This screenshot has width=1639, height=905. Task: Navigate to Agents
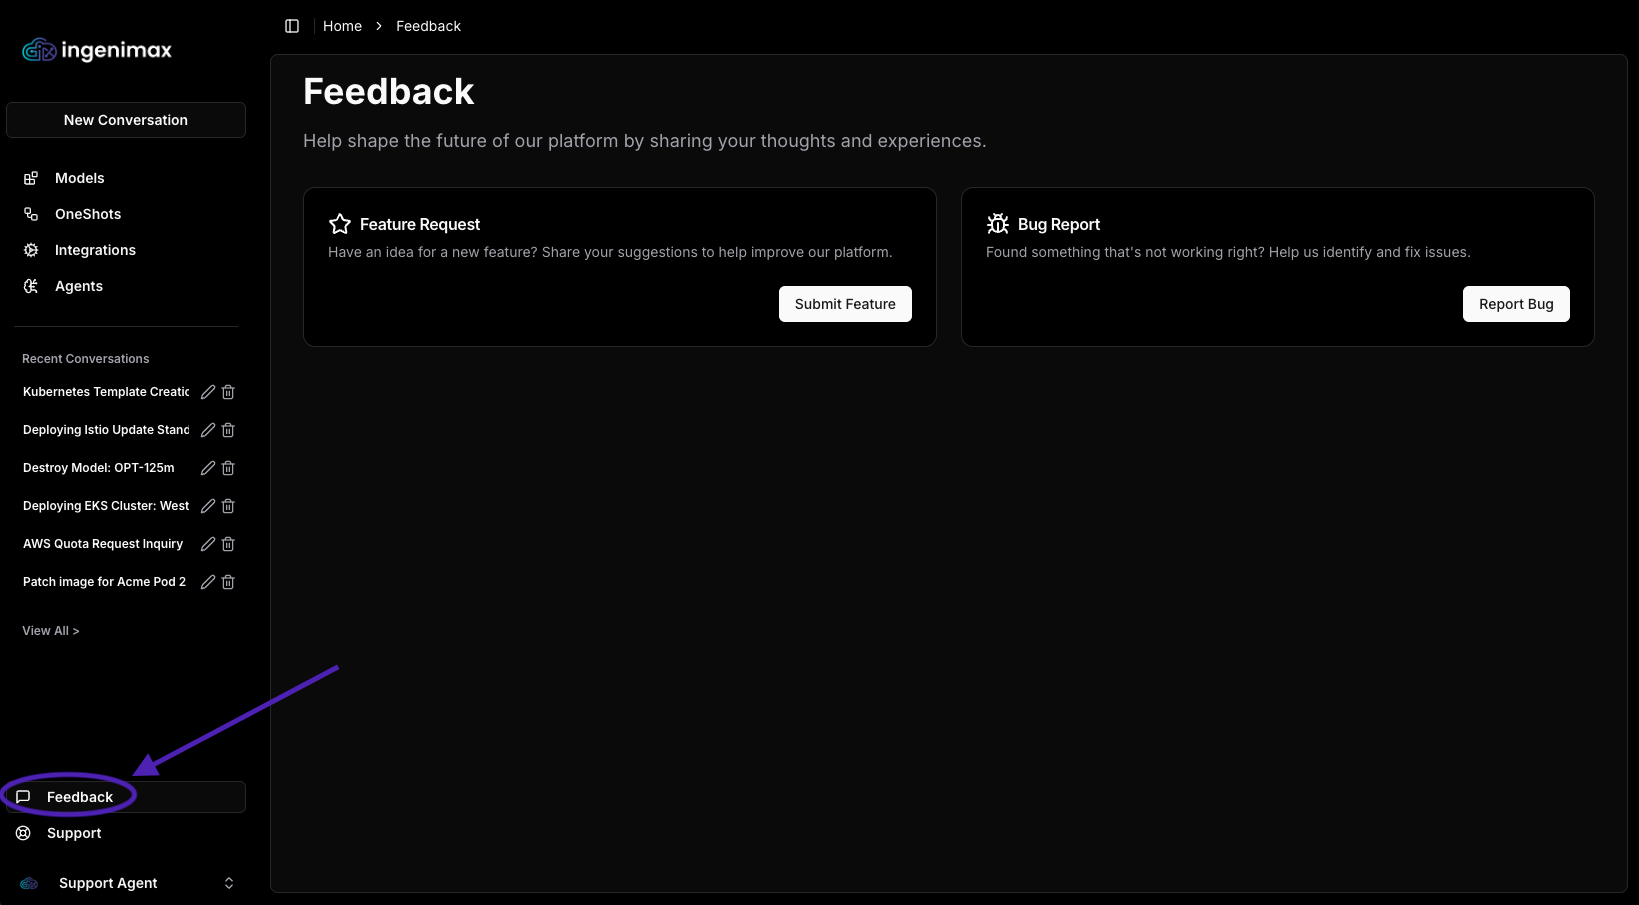78,286
